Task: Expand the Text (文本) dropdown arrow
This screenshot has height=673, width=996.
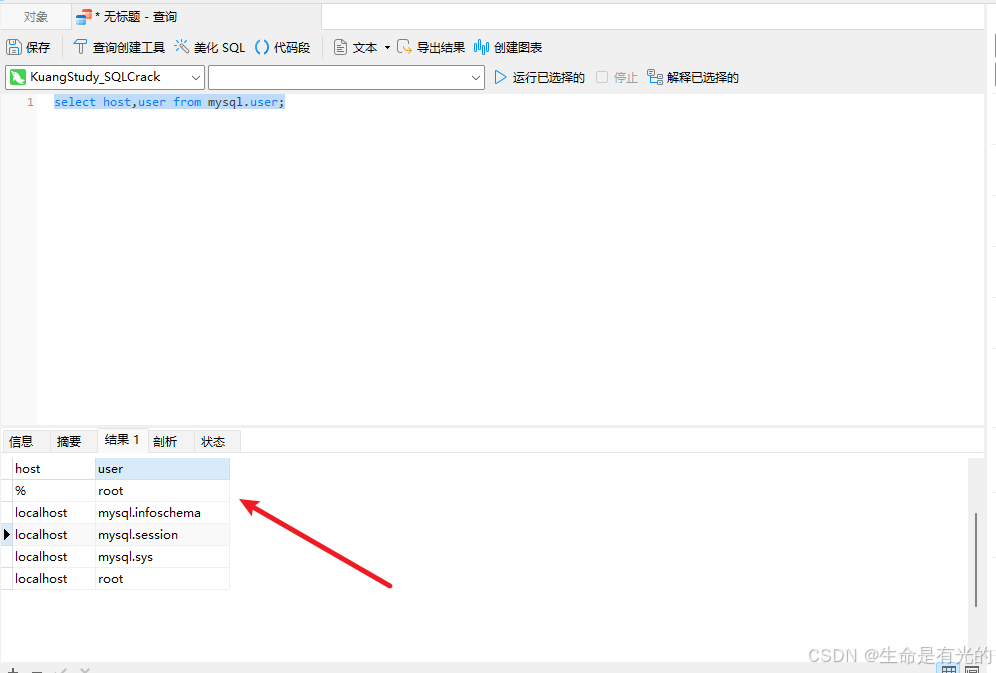Action: point(387,48)
